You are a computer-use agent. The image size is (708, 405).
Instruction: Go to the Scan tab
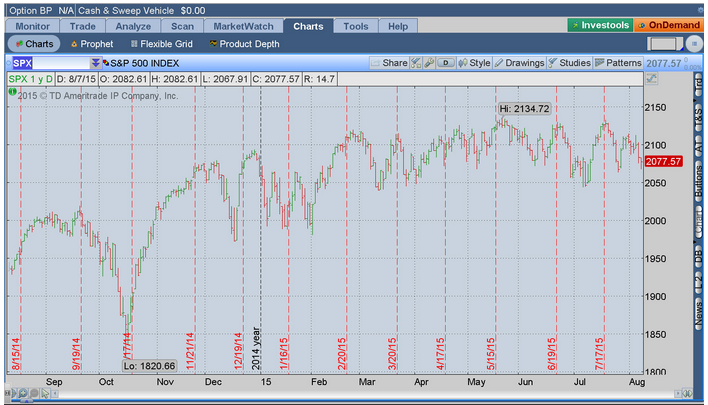182,26
